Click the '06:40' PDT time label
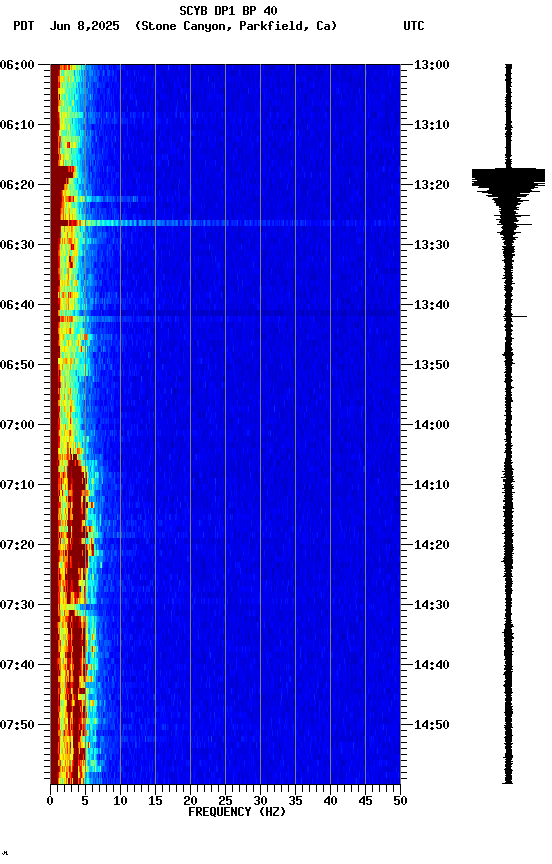 pos(17,305)
